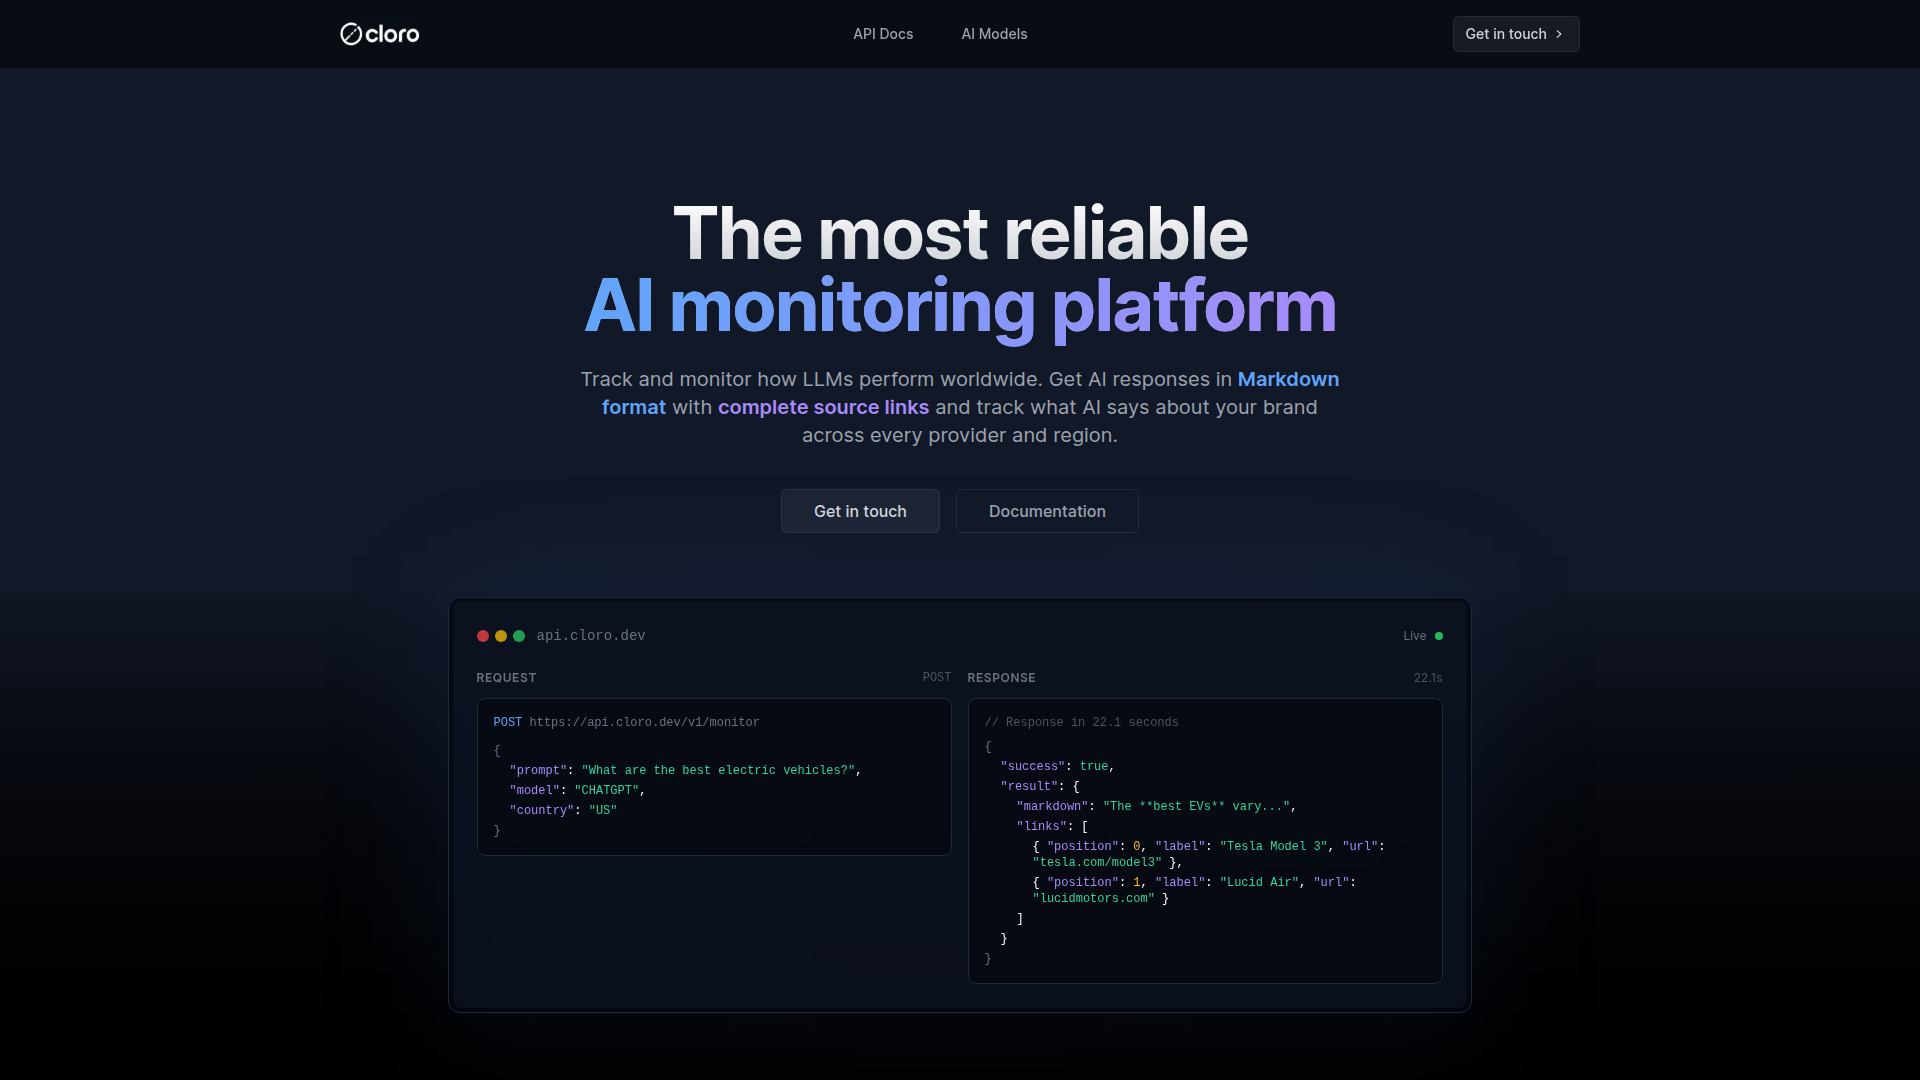Select the RESPONSE panel header
1920x1080 pixels.
click(1000, 677)
